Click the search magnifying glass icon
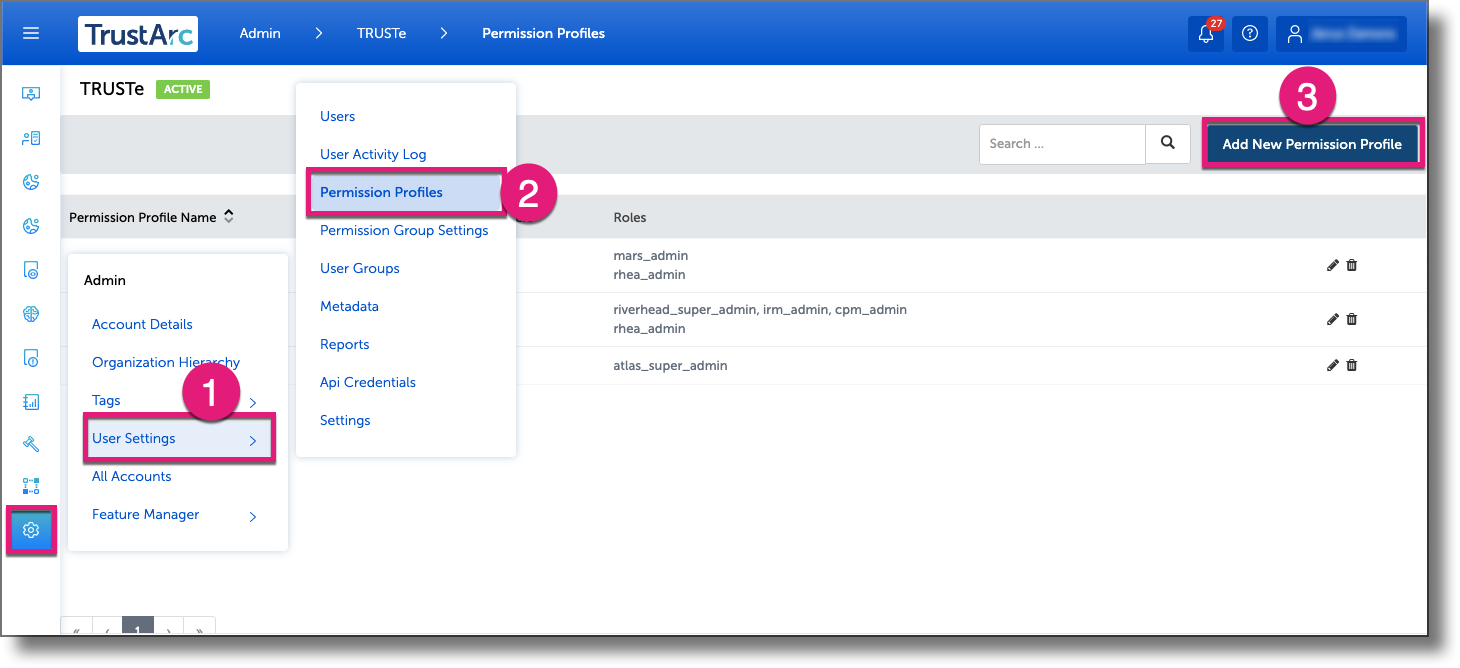The height and width of the screenshot is (668, 1460). pos(1167,143)
